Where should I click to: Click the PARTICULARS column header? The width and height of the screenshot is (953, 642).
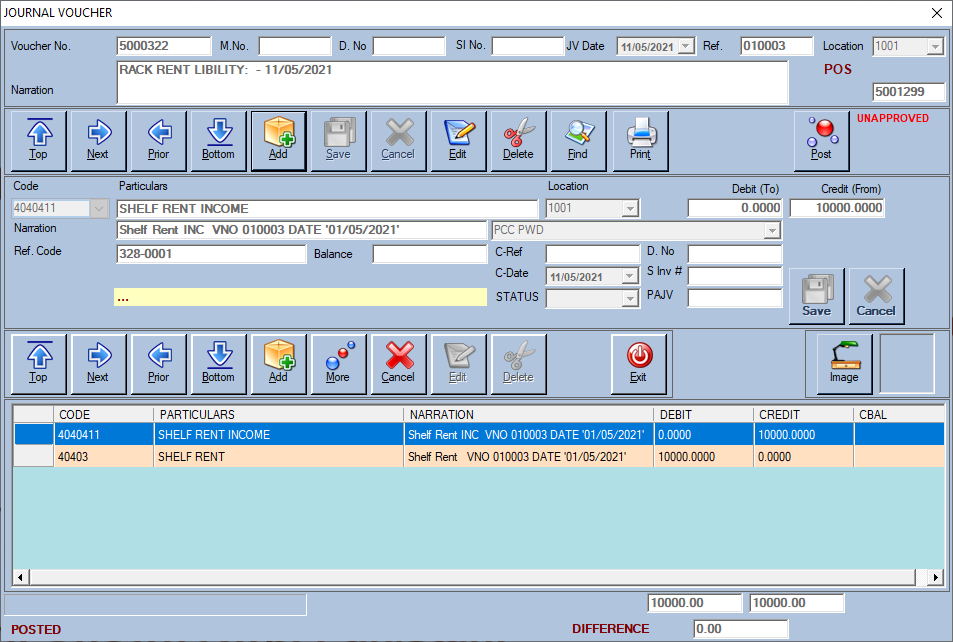[x=278, y=415]
